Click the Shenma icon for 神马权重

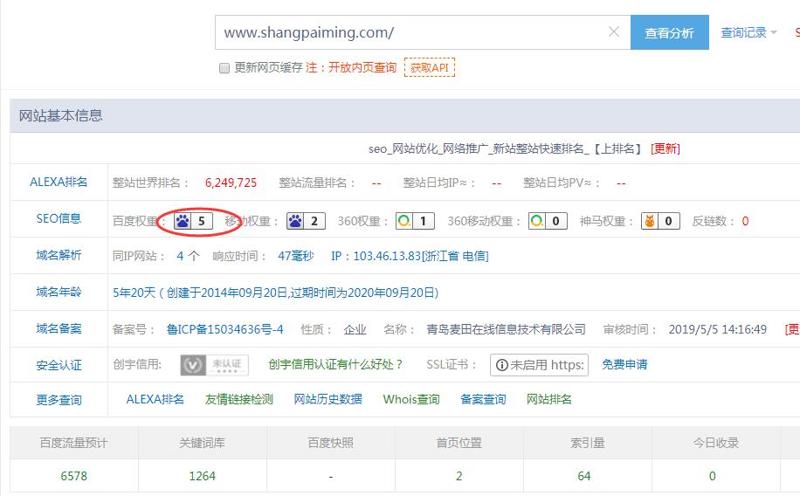649,221
